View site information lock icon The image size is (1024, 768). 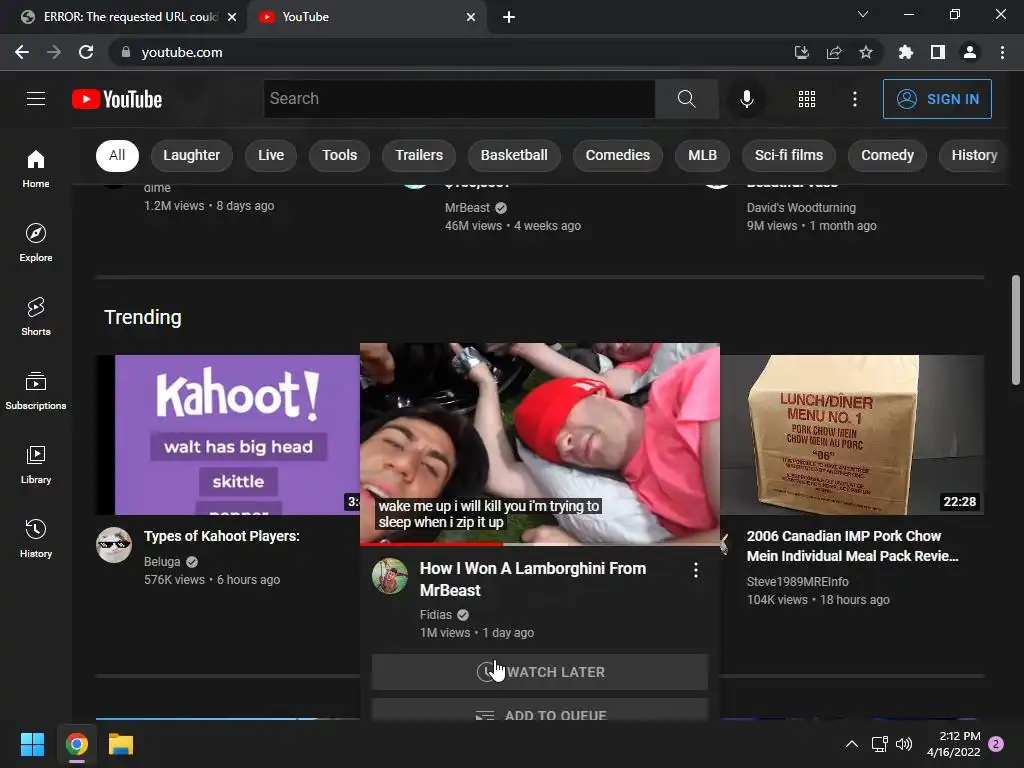pos(126,52)
